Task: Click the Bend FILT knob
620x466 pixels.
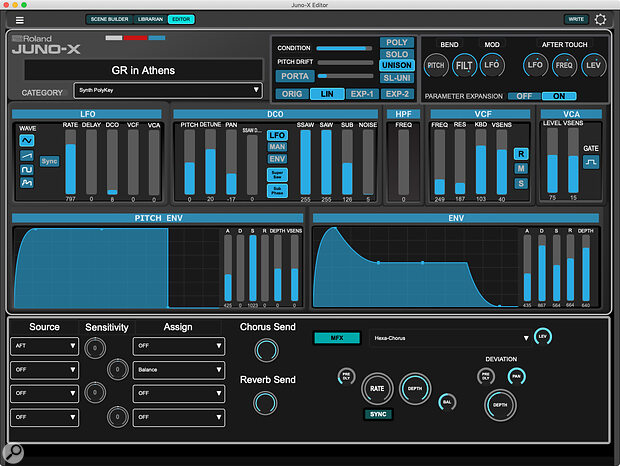Action: (x=464, y=66)
